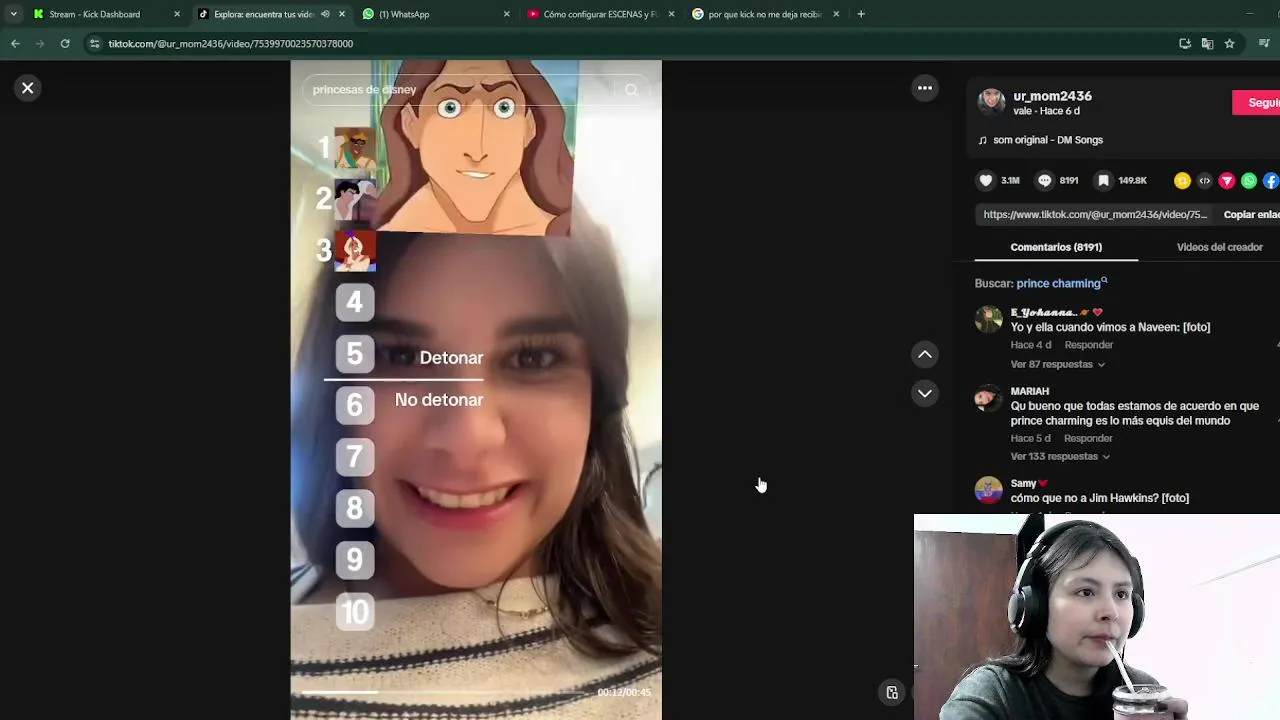Get embed code icon
The height and width of the screenshot is (720, 1280).
(1204, 181)
